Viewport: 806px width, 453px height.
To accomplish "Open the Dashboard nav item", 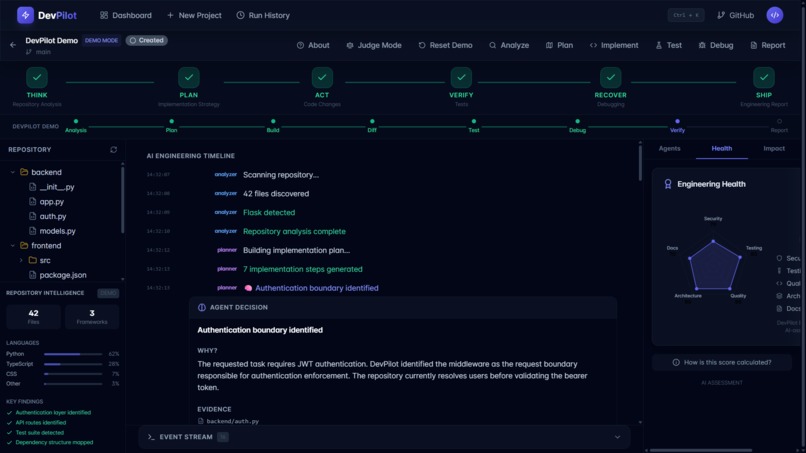I will [x=126, y=15].
